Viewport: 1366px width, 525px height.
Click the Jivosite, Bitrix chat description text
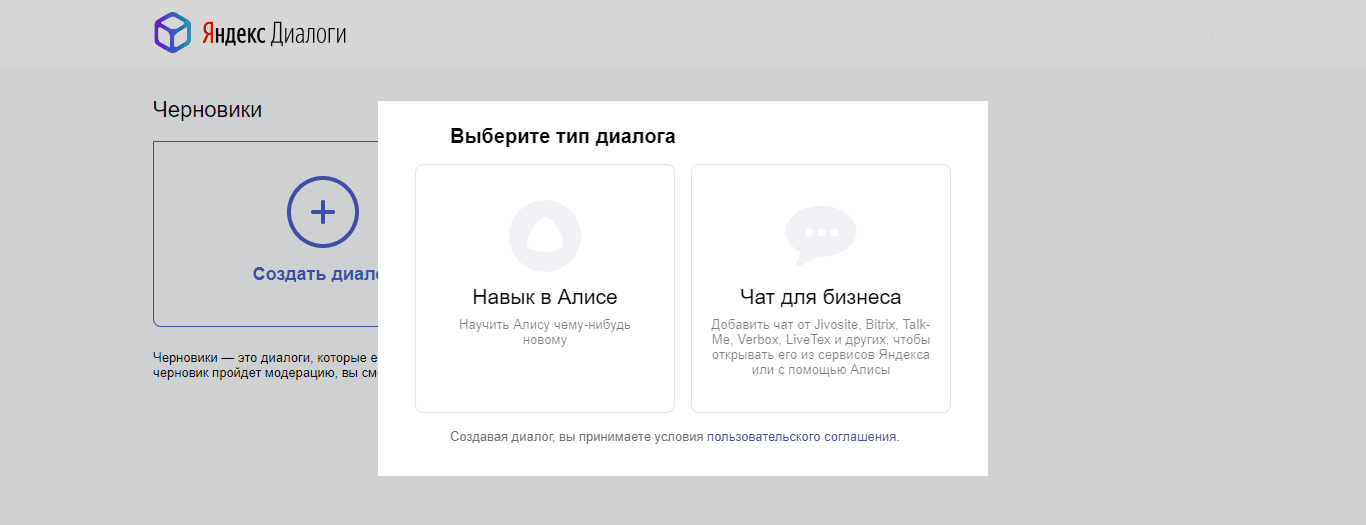tap(820, 347)
